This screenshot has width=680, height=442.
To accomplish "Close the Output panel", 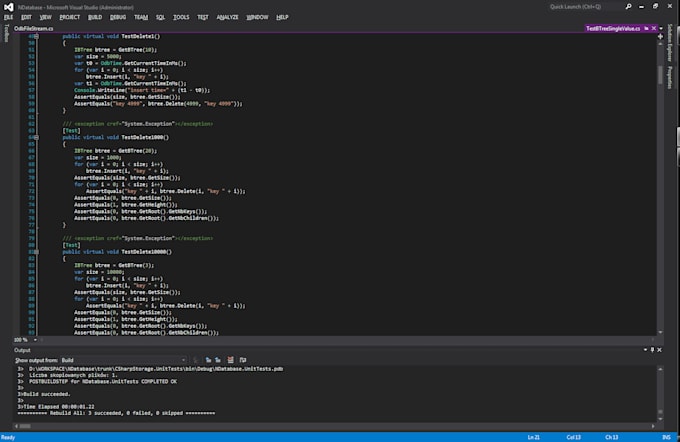I will (x=660, y=350).
